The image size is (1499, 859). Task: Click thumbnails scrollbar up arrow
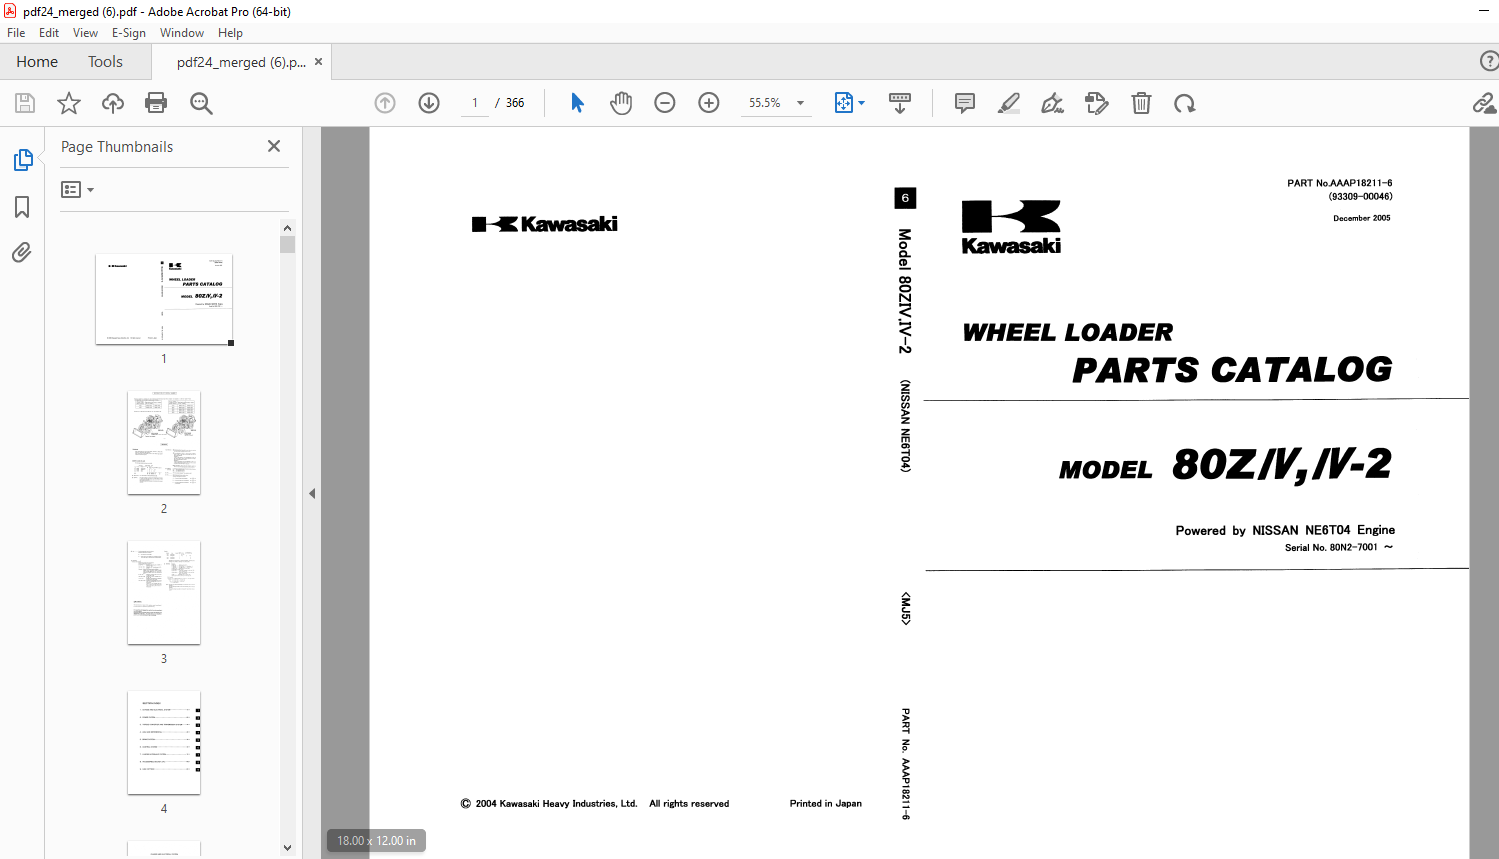(x=288, y=228)
